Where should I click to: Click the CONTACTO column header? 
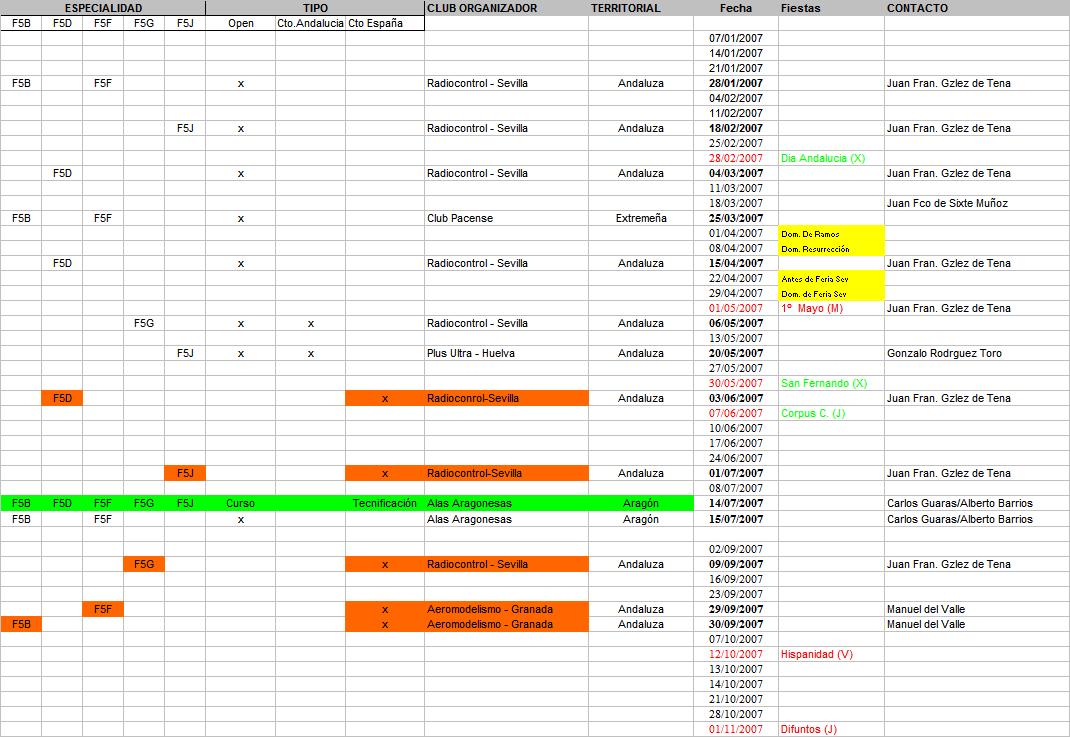pyautogui.click(x=917, y=8)
